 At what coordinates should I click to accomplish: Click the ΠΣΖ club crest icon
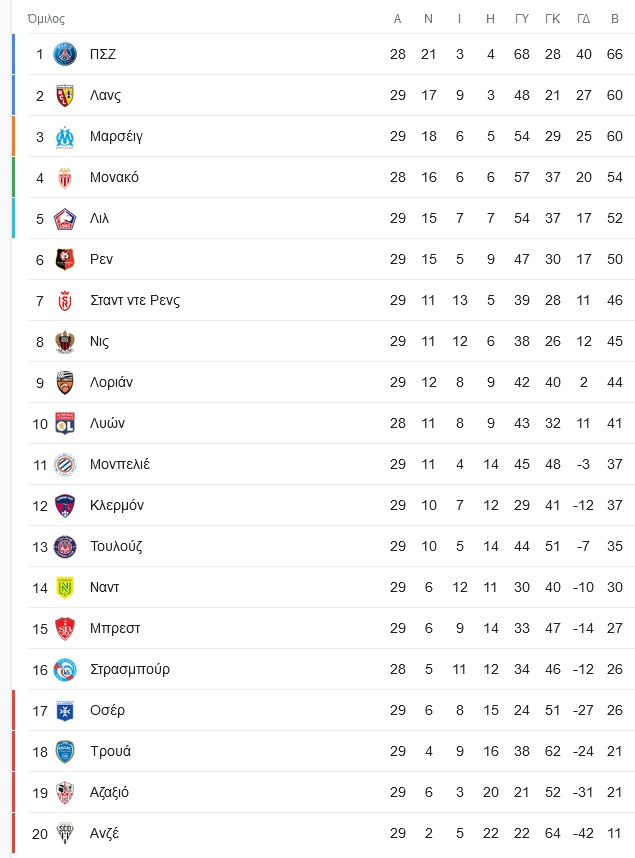point(65,54)
